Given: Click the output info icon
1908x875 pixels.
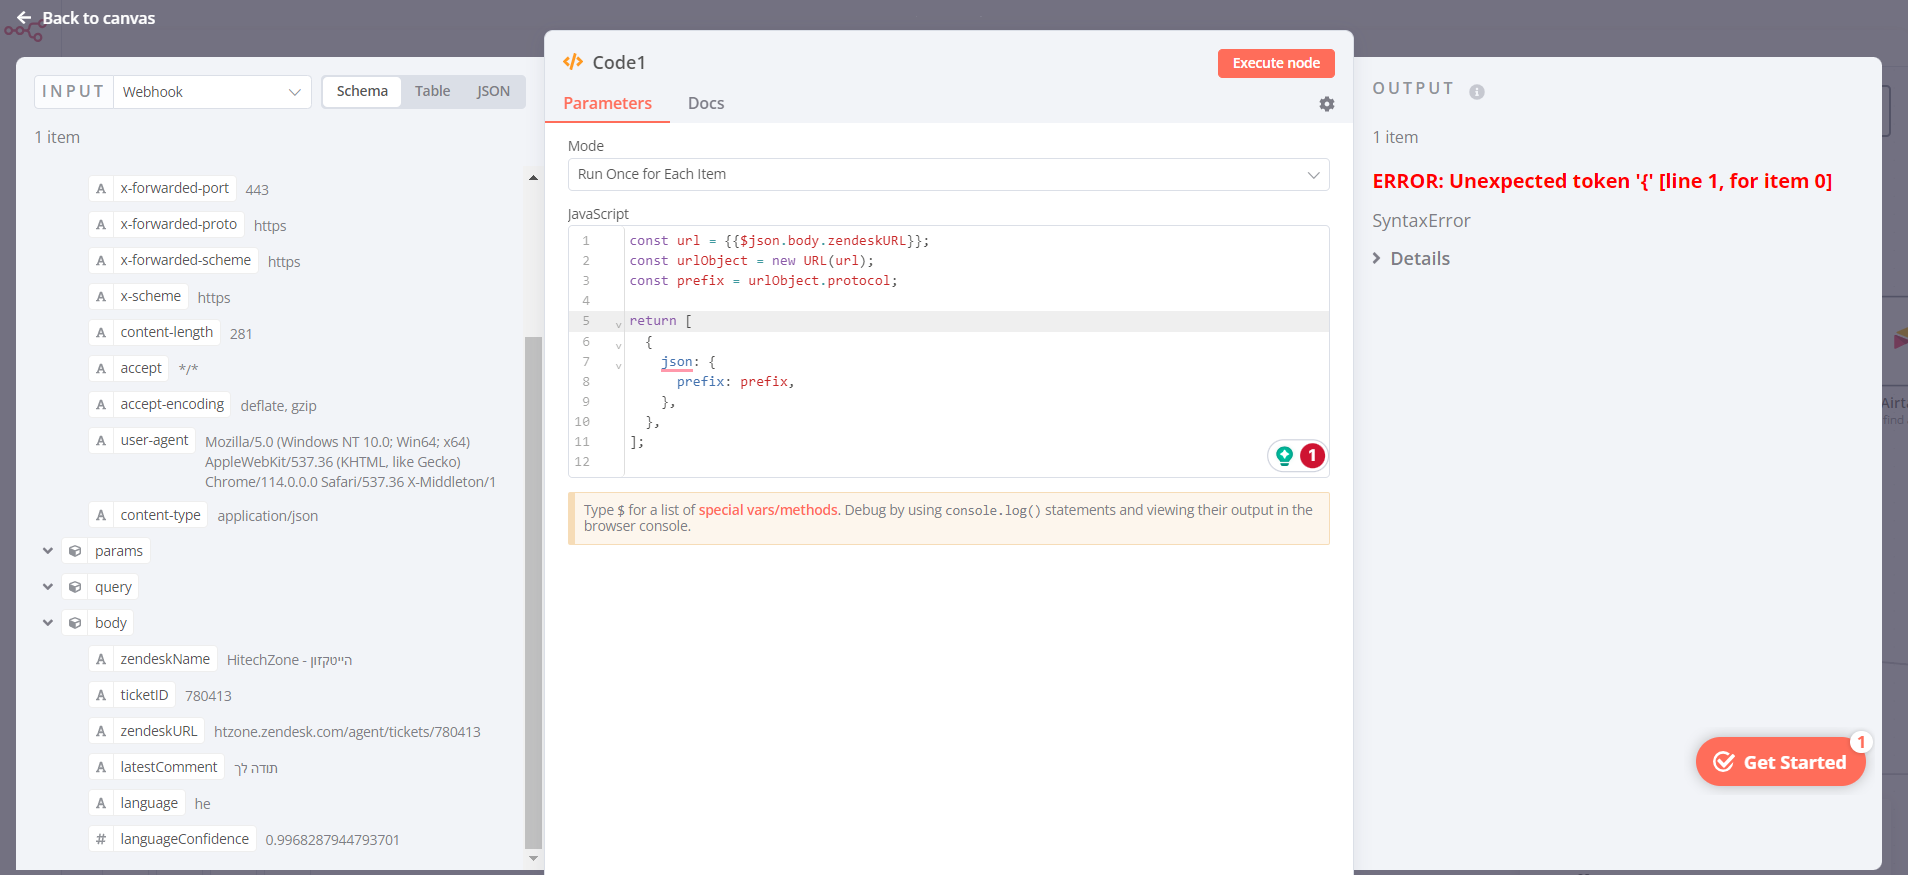Looking at the screenshot, I should coord(1477,92).
